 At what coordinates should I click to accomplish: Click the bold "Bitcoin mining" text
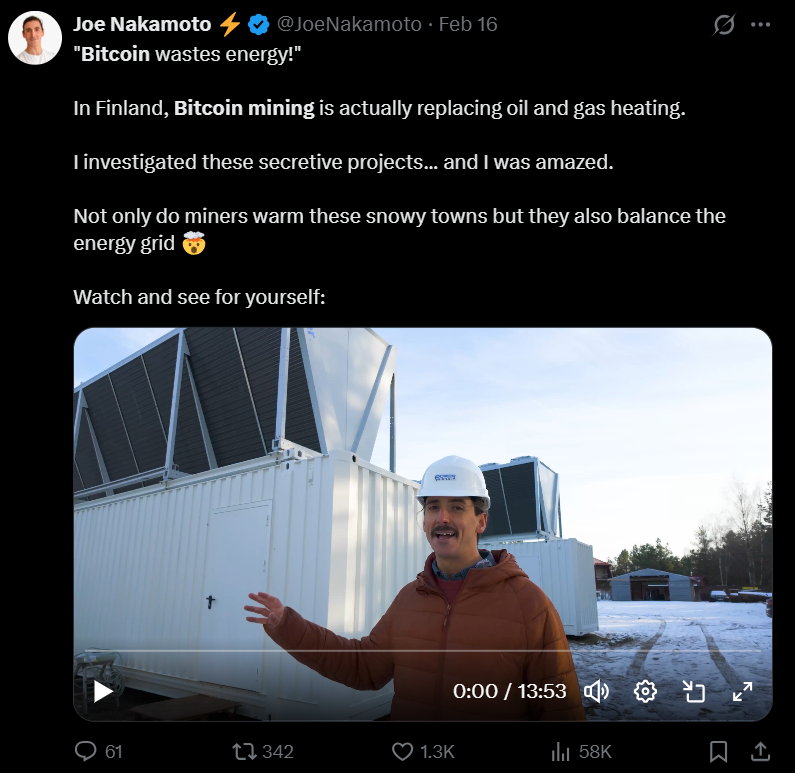point(244,108)
